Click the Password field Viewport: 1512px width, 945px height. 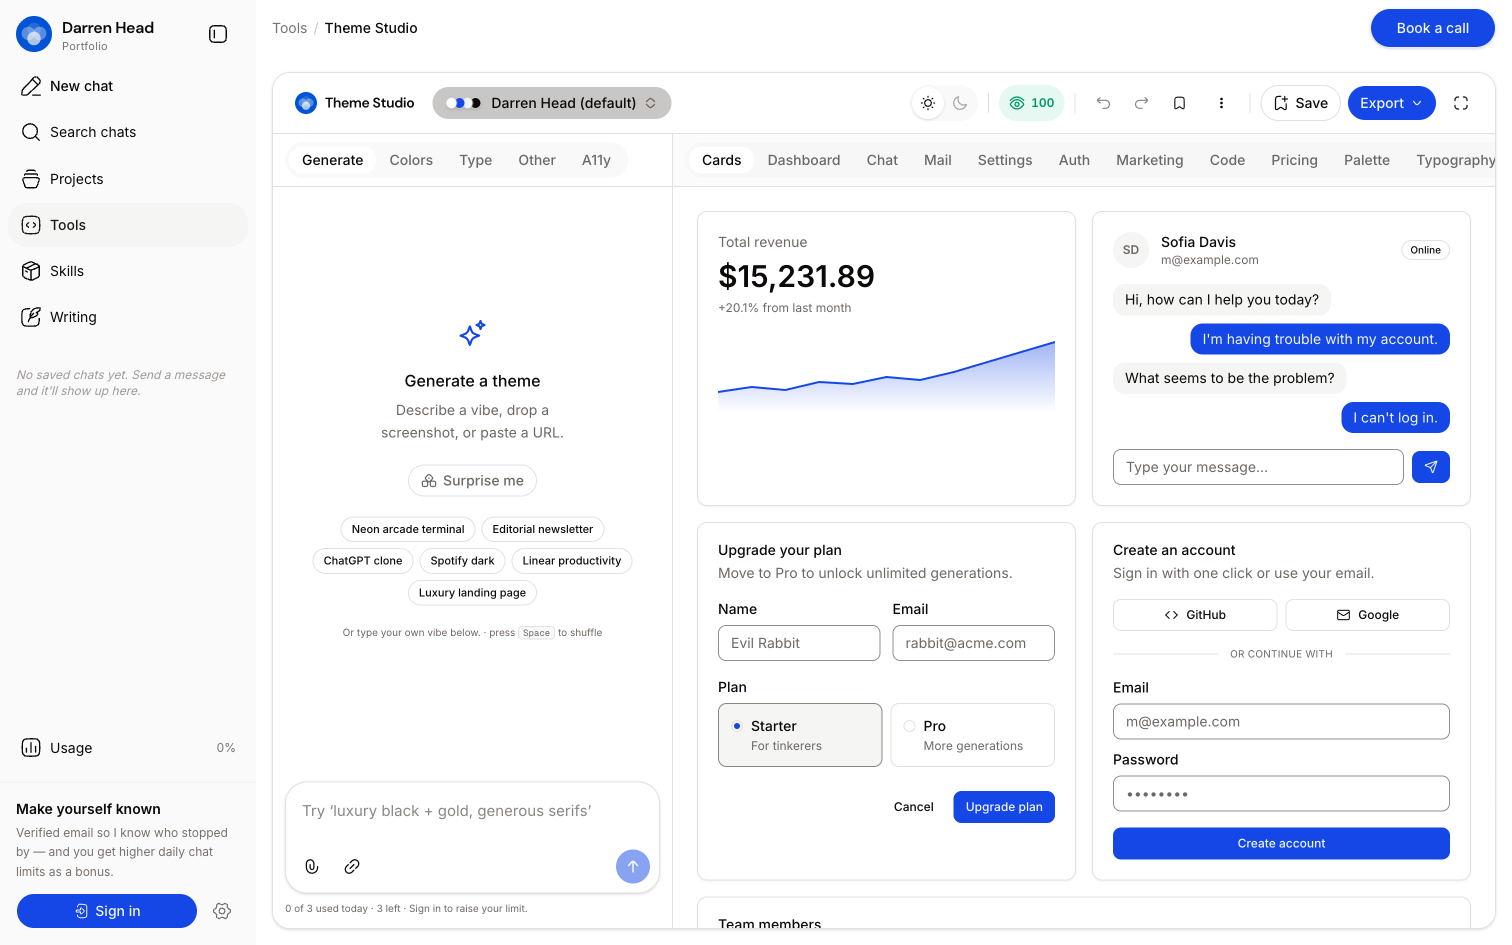tap(1281, 794)
